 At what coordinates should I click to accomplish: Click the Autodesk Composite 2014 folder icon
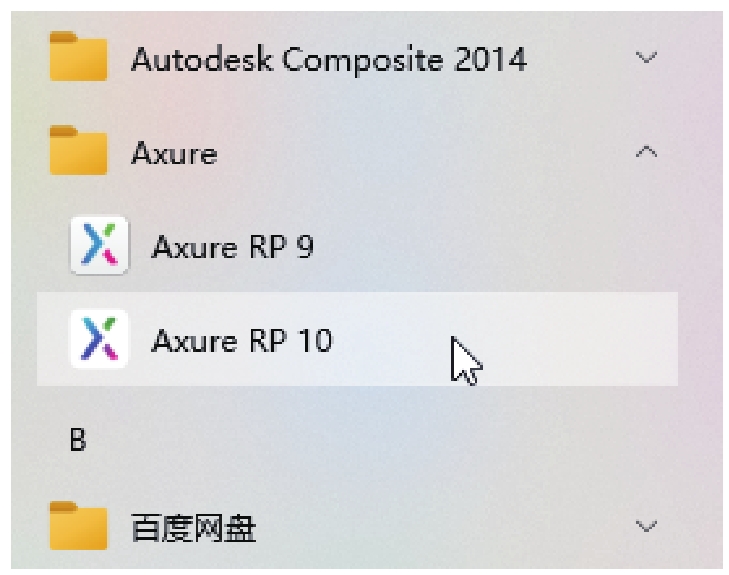pyautogui.click(x=78, y=58)
